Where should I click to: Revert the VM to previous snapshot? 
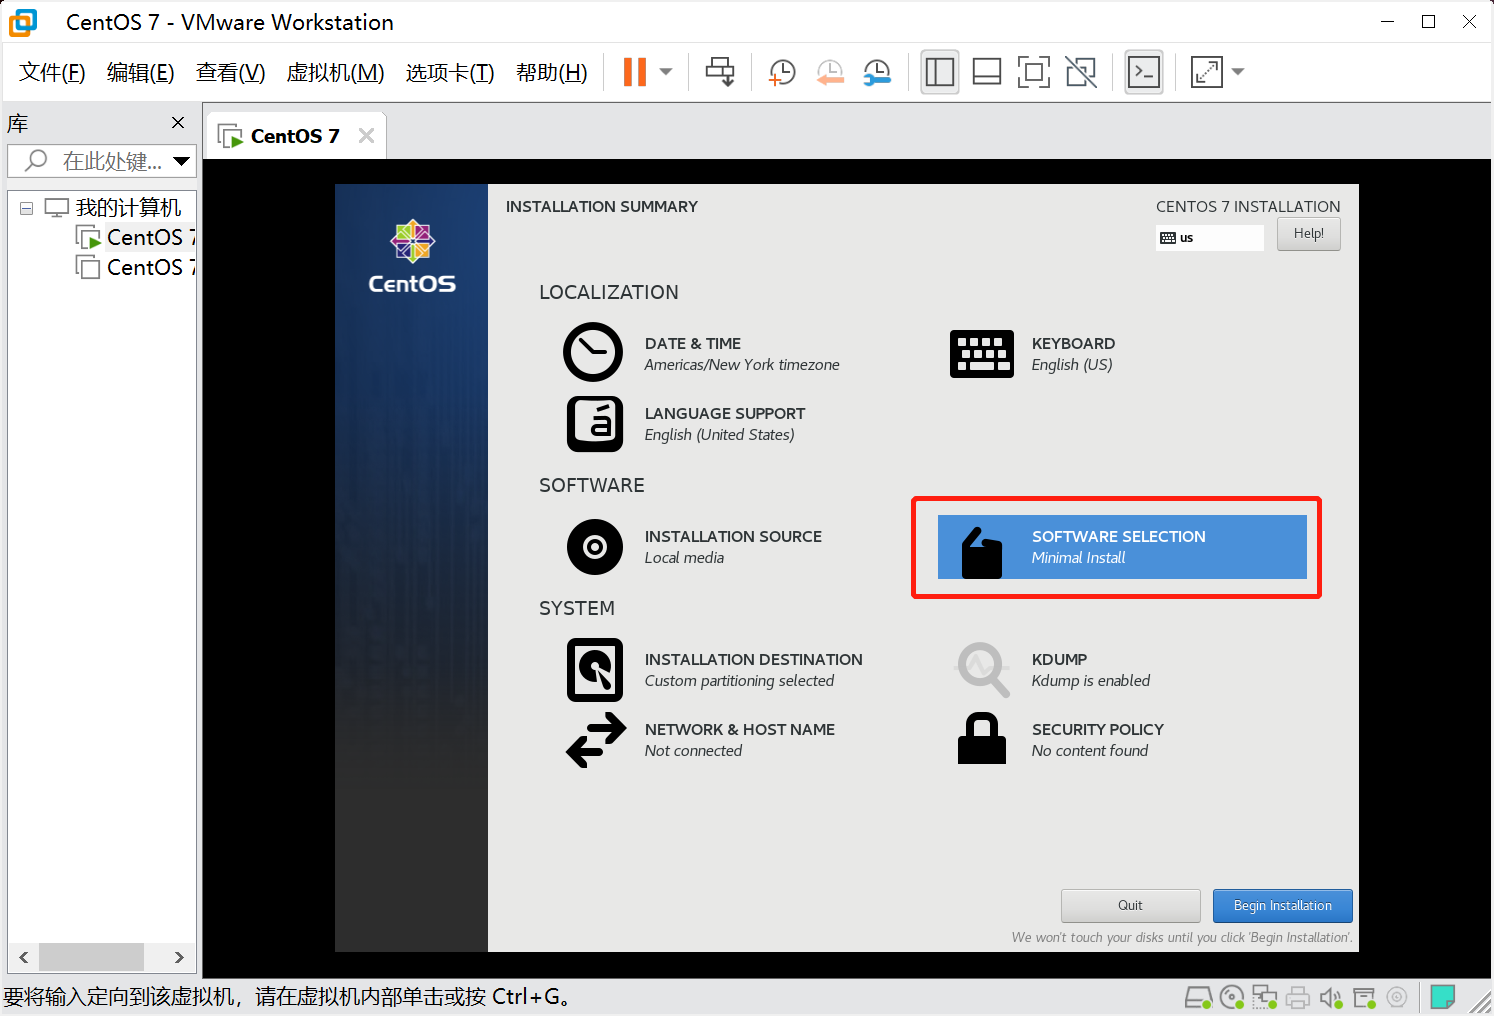tap(830, 72)
